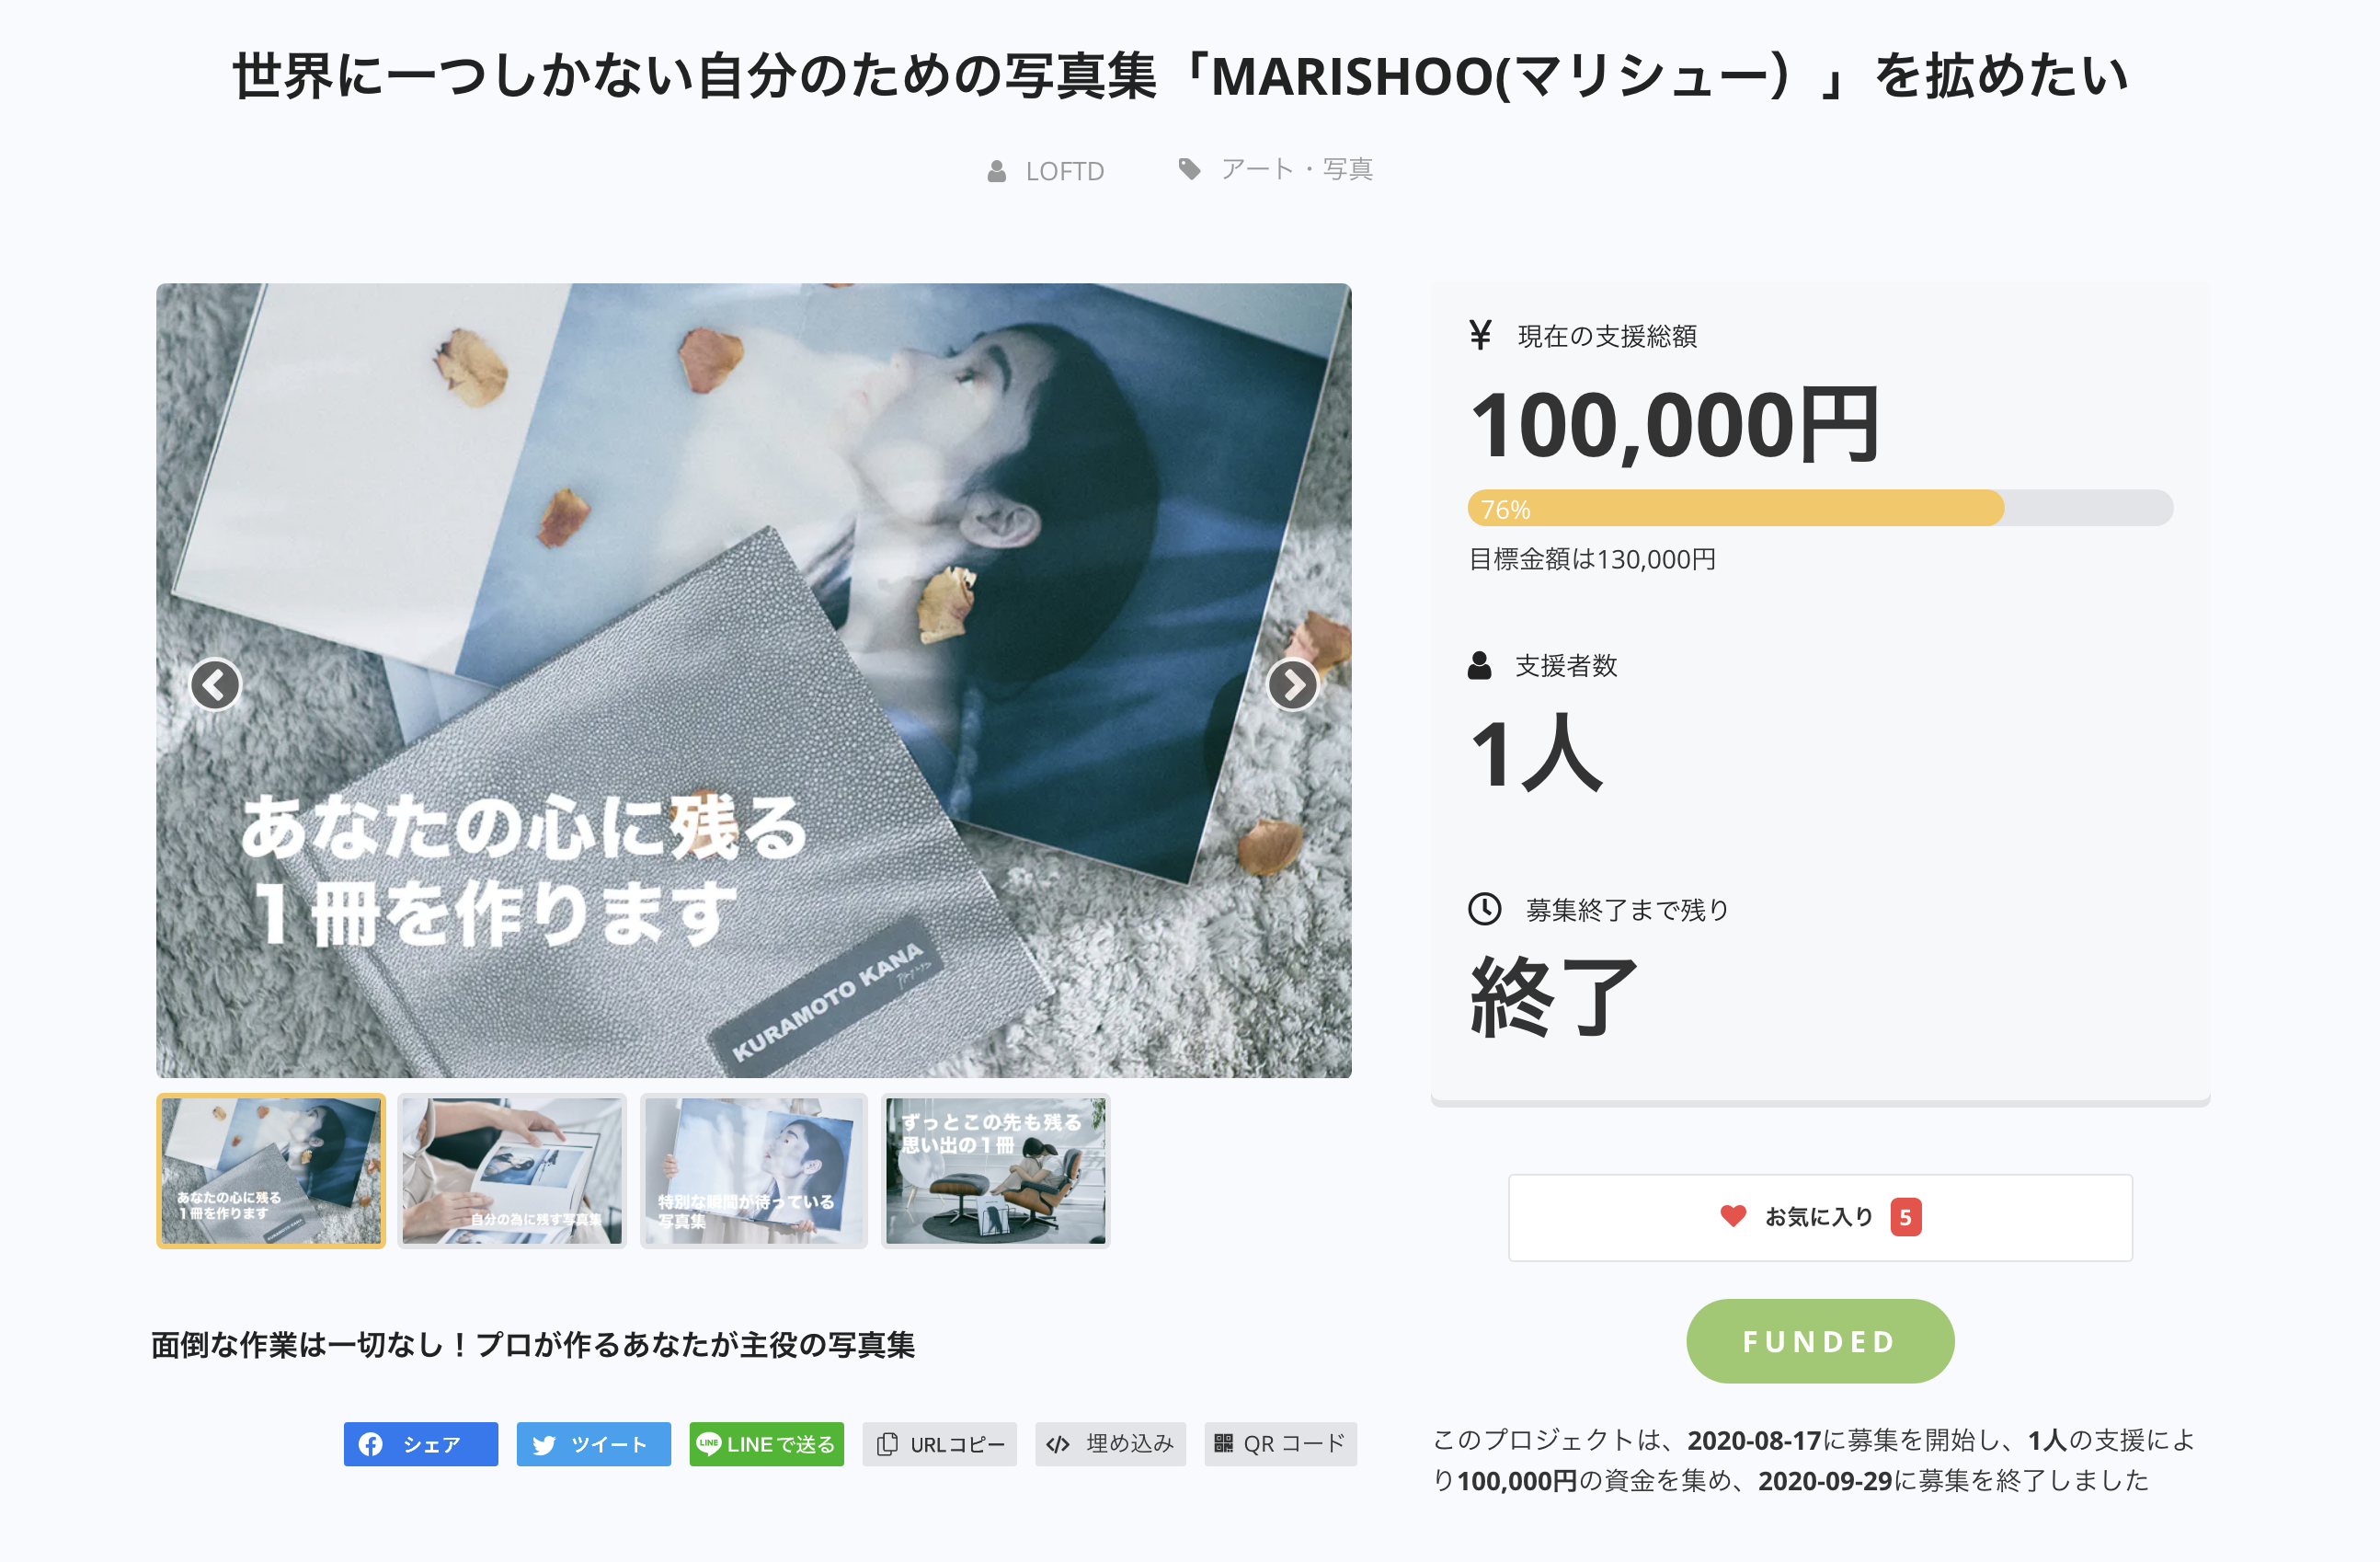Select the second thumbnail 自分の為に残す写真集
The image size is (2380, 1562).
[512, 1171]
